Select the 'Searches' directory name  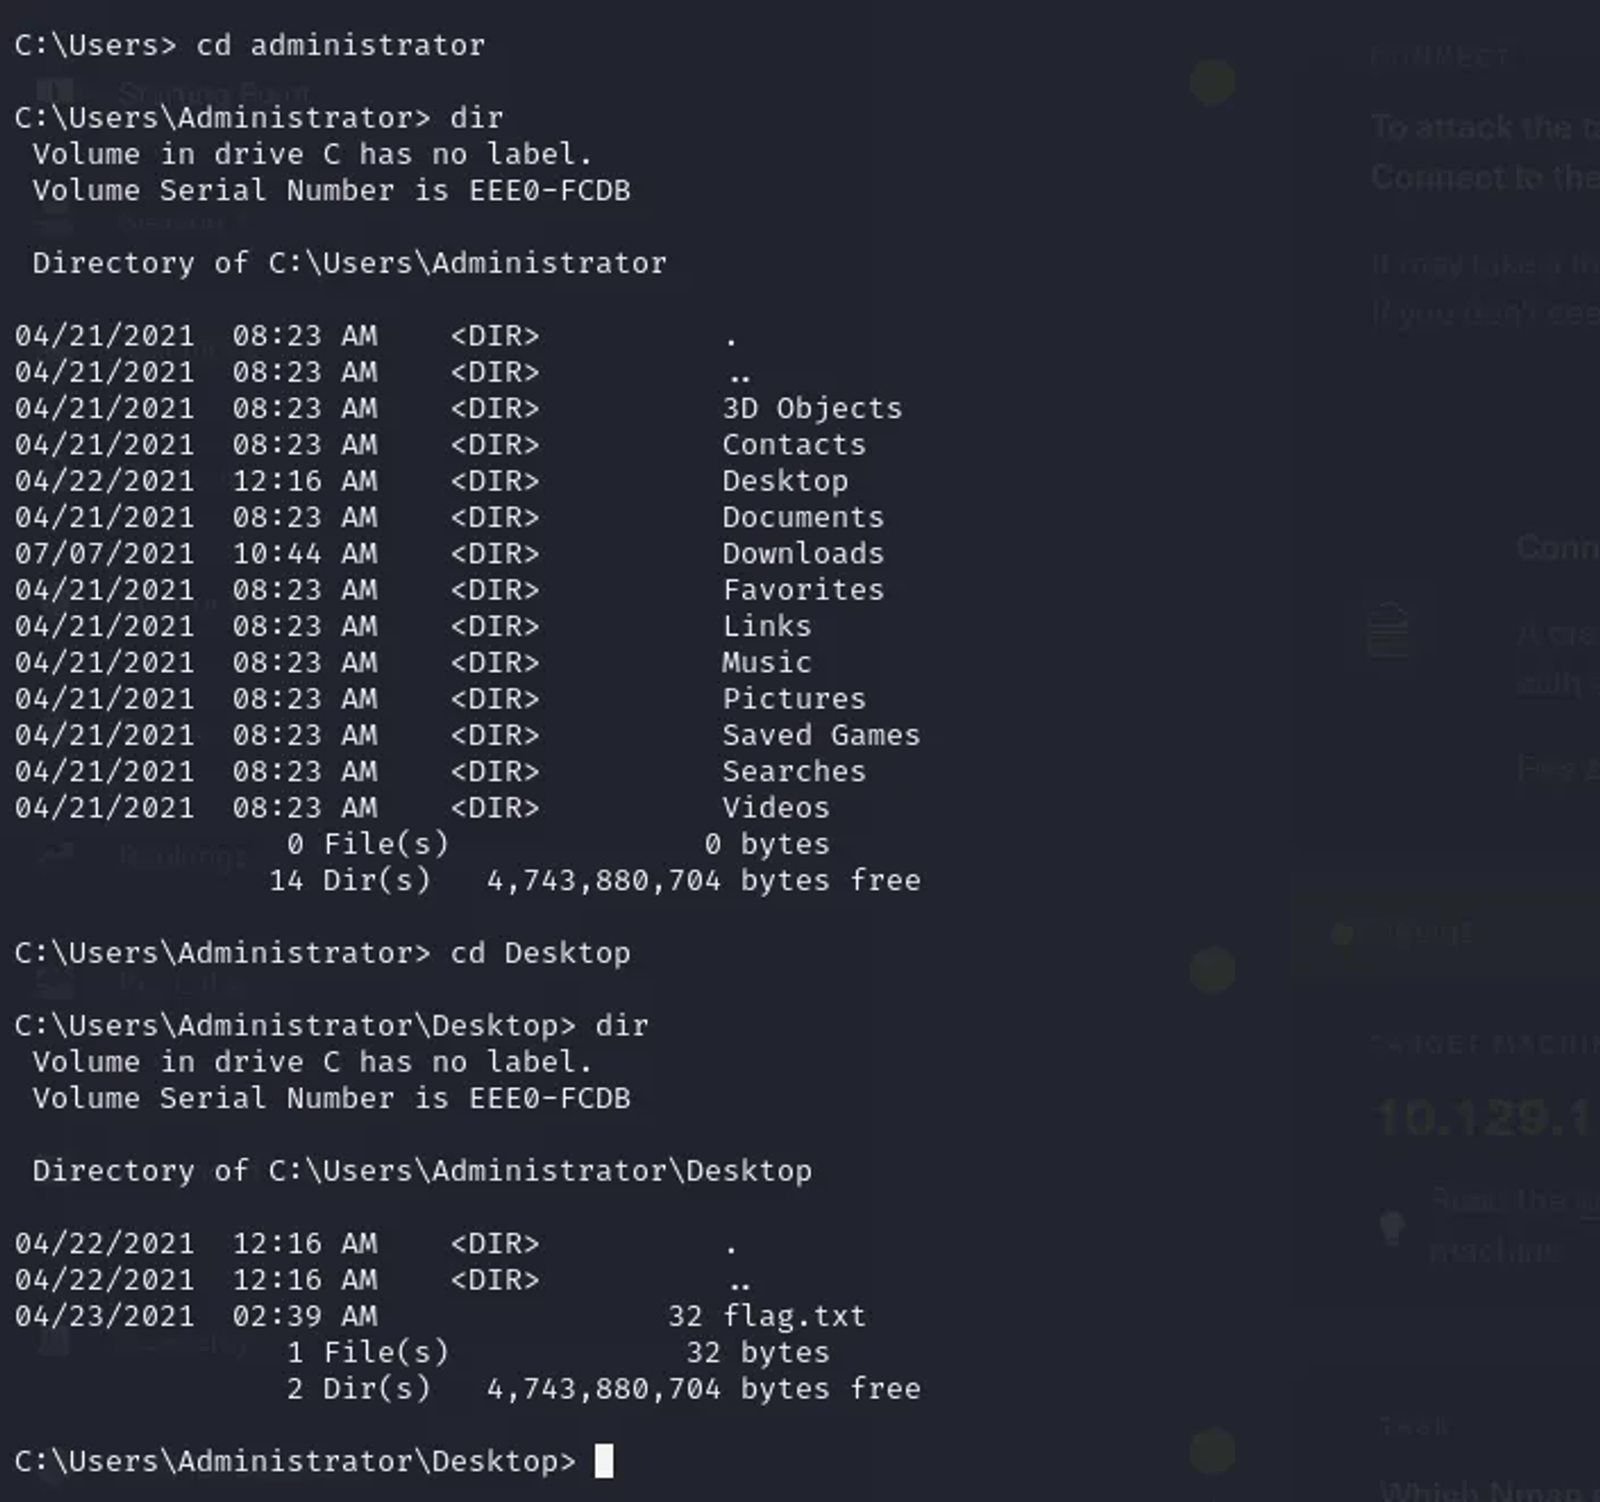pyautogui.click(x=794, y=771)
